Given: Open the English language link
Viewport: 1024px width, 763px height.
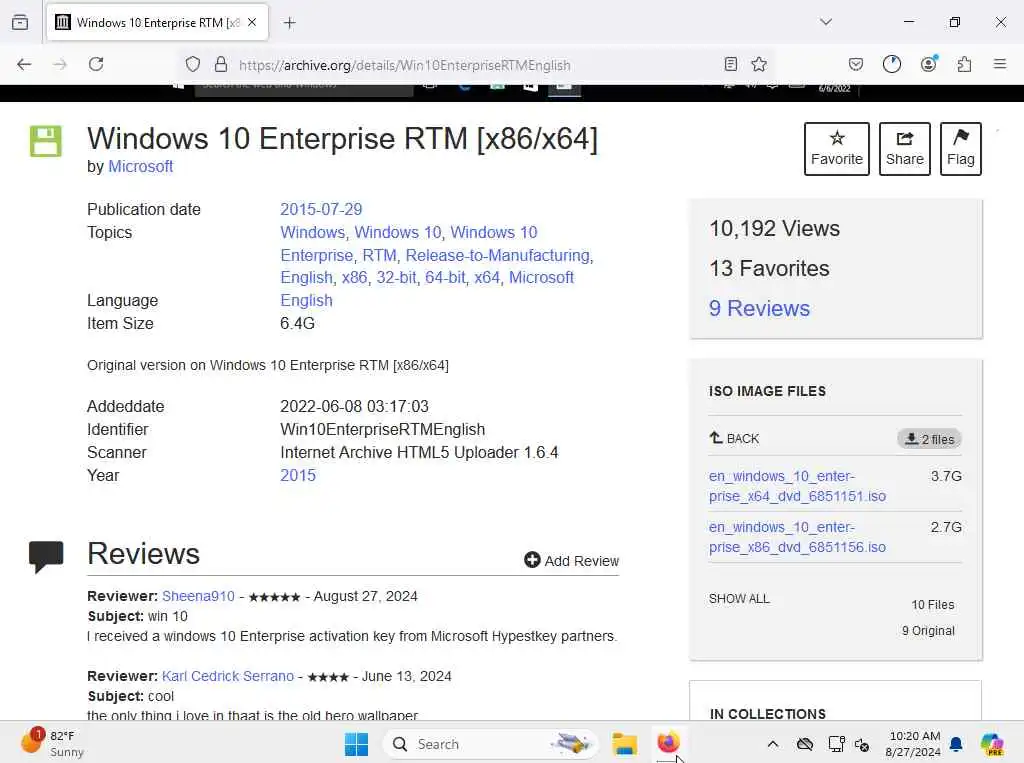Looking at the screenshot, I should tap(306, 300).
